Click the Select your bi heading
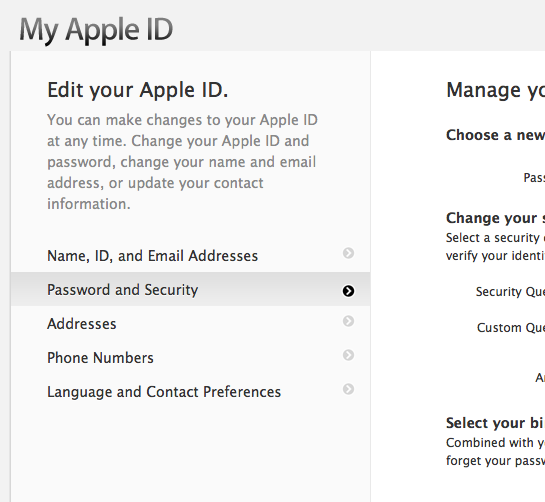This screenshot has width=545, height=502. point(495,423)
